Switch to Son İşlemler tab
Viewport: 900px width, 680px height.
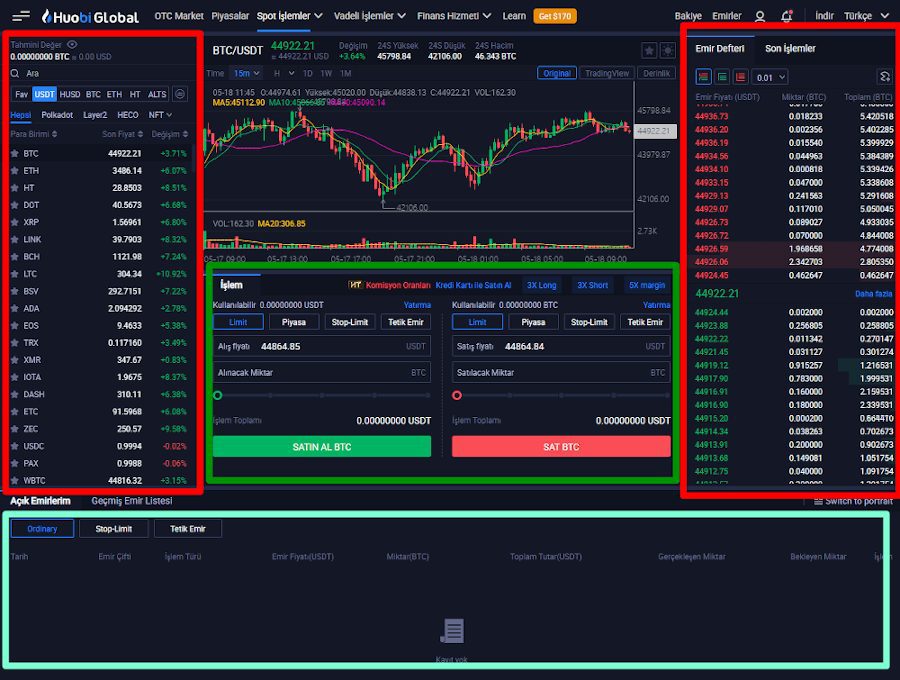pos(790,49)
